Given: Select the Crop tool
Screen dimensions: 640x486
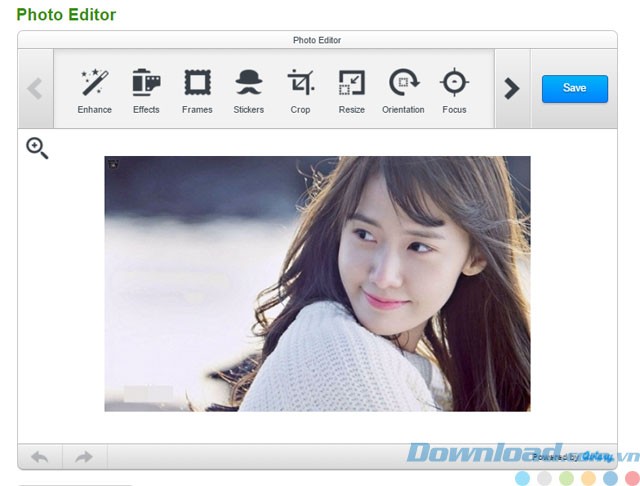Looking at the screenshot, I should coord(300,90).
